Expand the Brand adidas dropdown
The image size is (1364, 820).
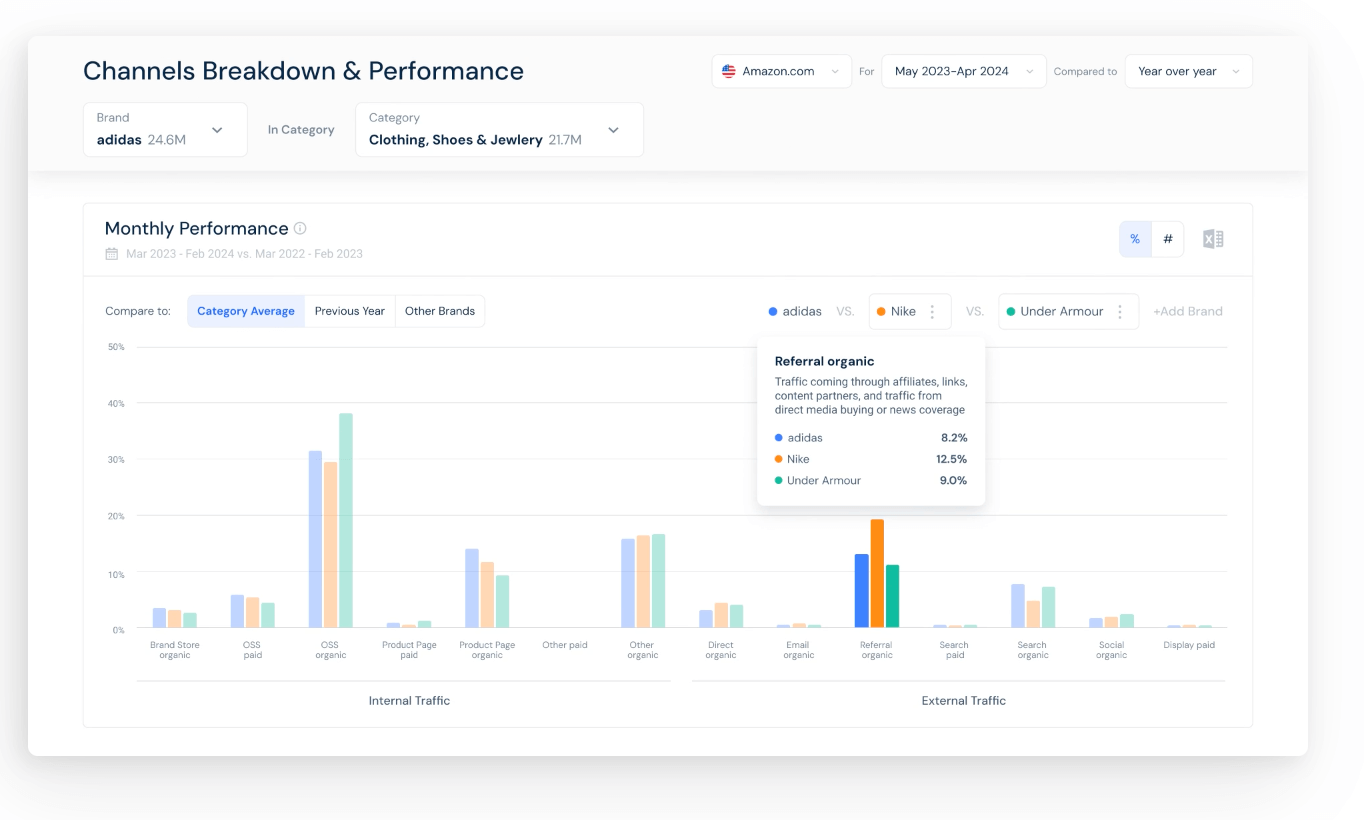(x=217, y=129)
